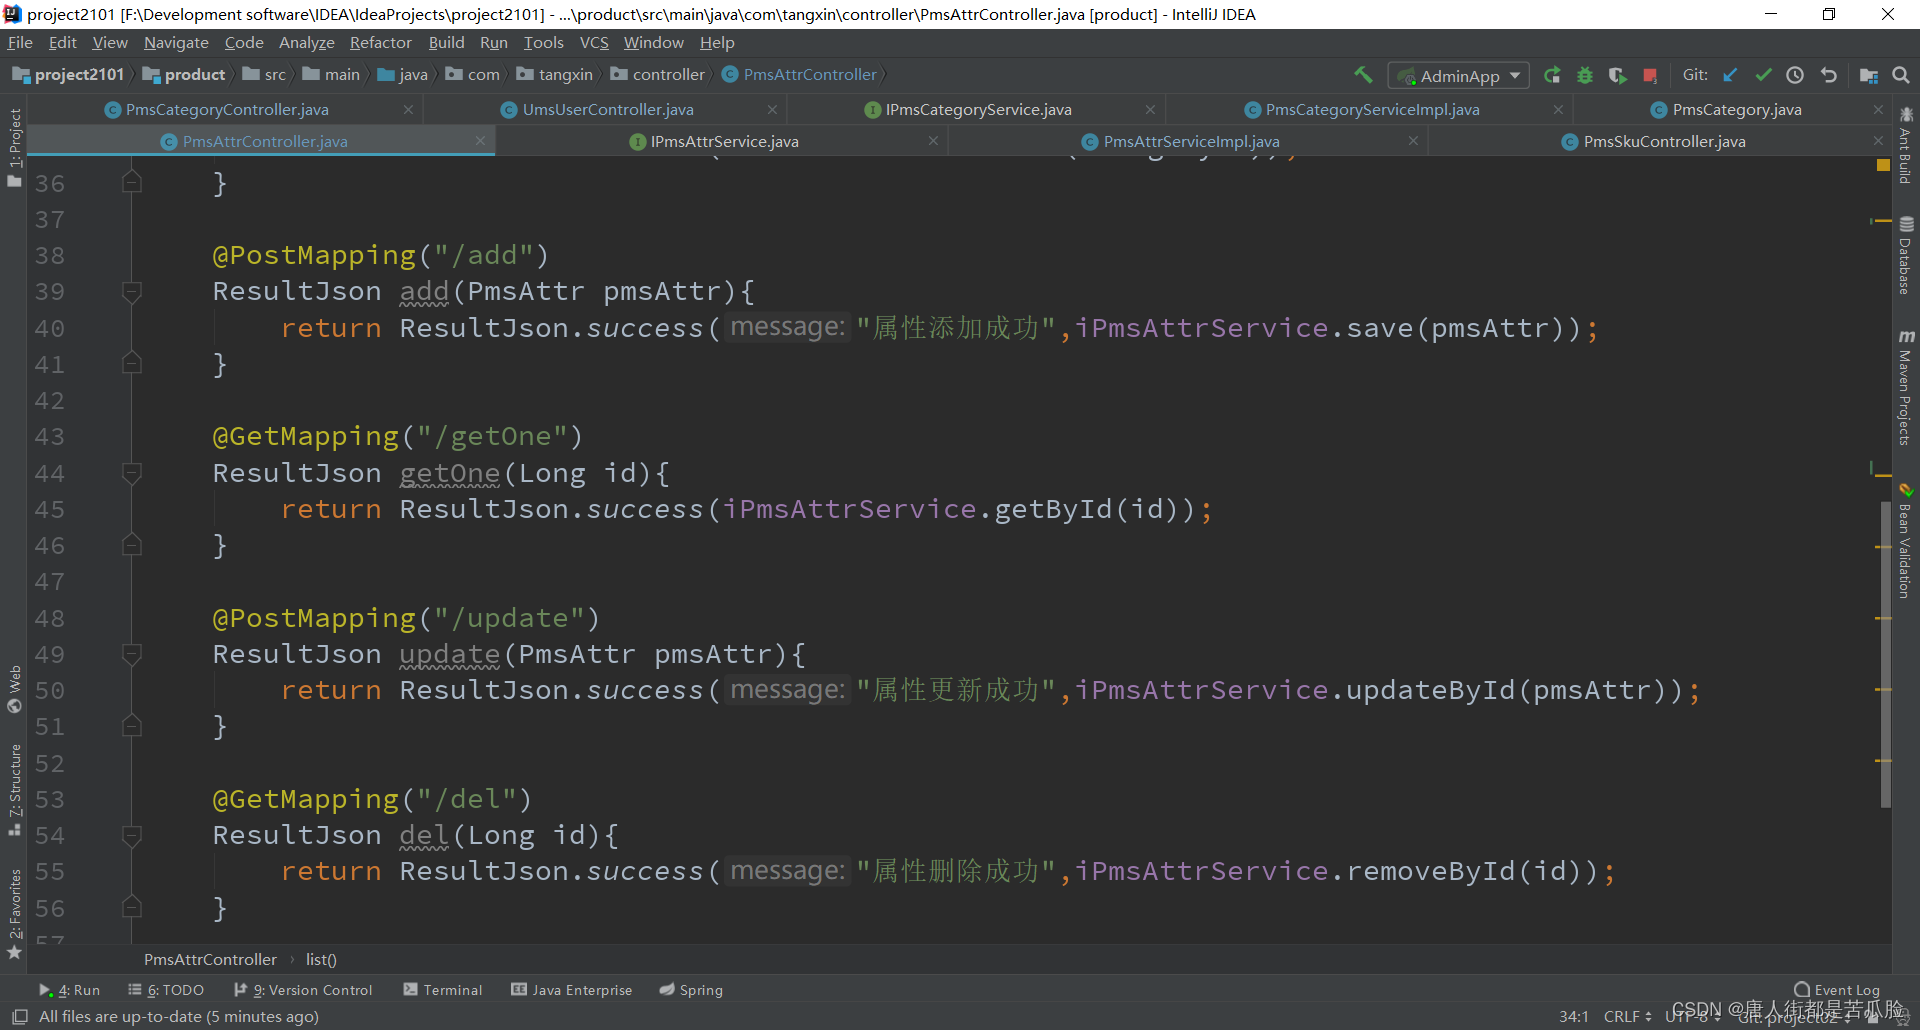This screenshot has height=1030, width=1920.
Task: Open the File menu
Action: (20, 42)
